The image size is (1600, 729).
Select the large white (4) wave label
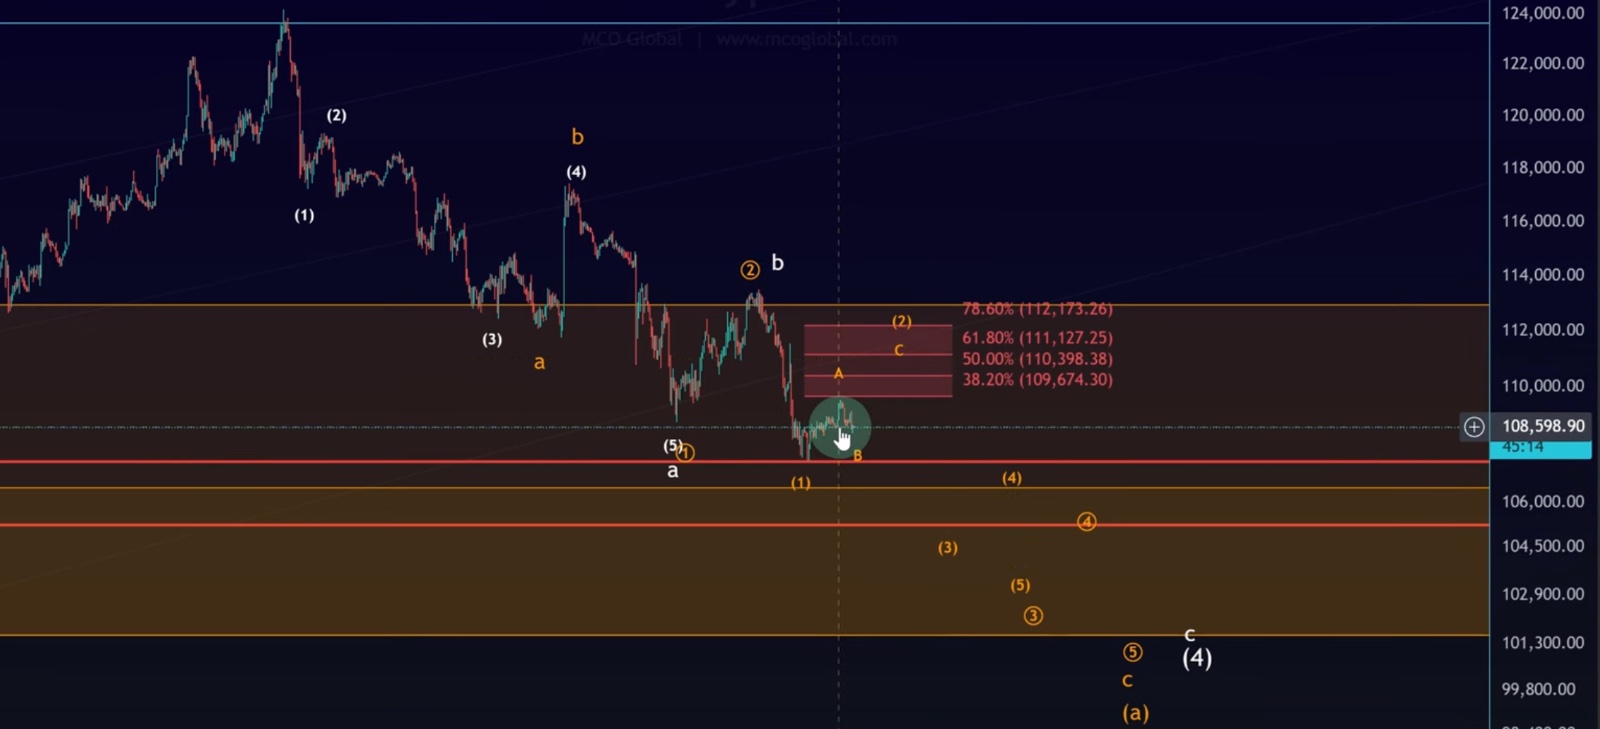pyautogui.click(x=1197, y=658)
